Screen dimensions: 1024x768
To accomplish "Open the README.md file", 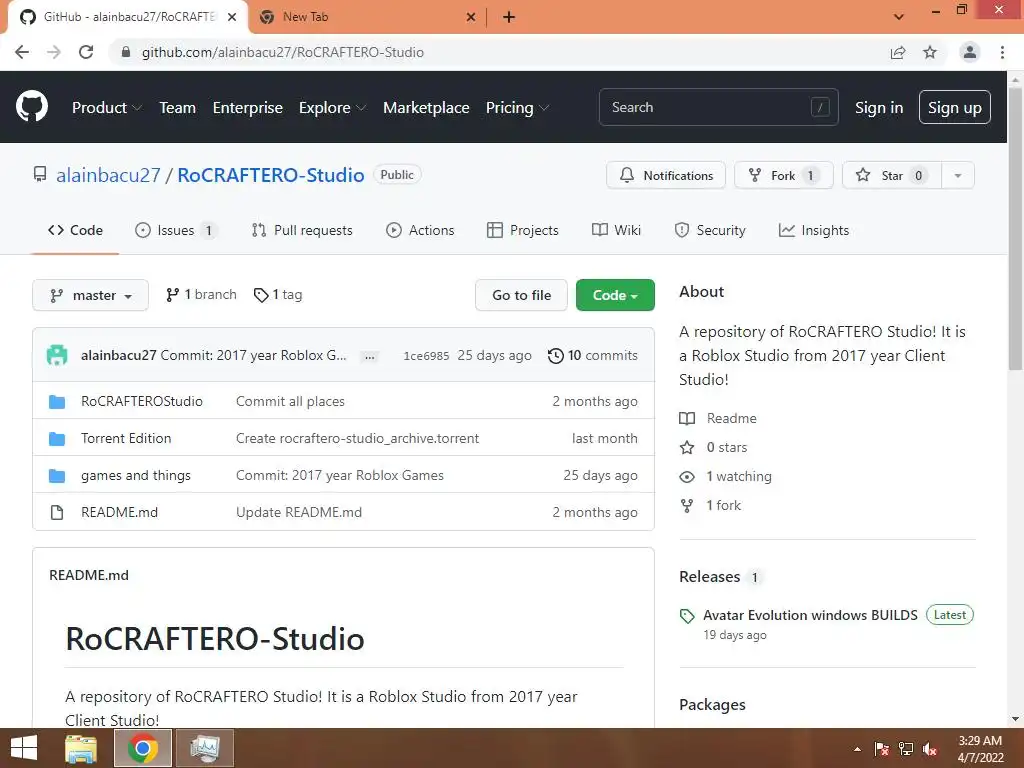I will point(120,512).
